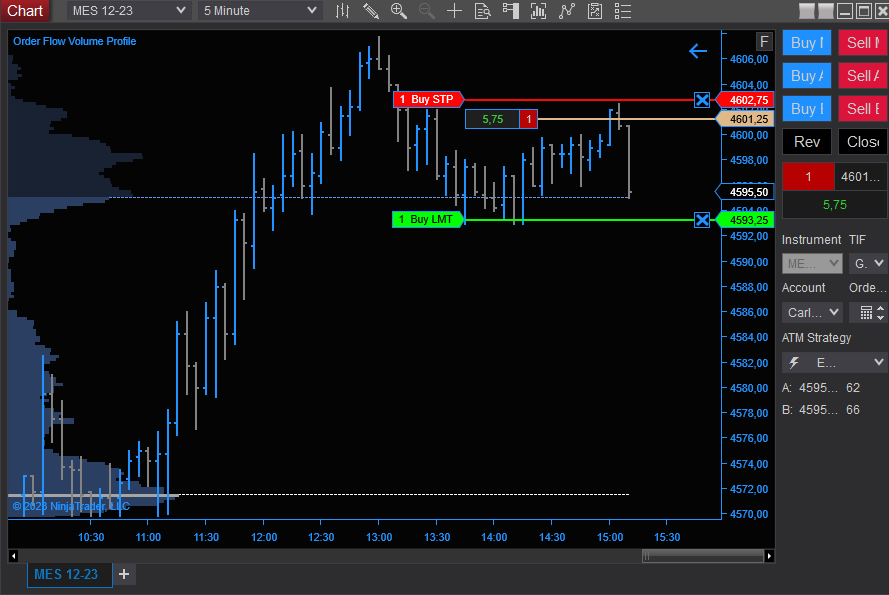
Task: Click the Sell Bid button
Action: (862, 108)
